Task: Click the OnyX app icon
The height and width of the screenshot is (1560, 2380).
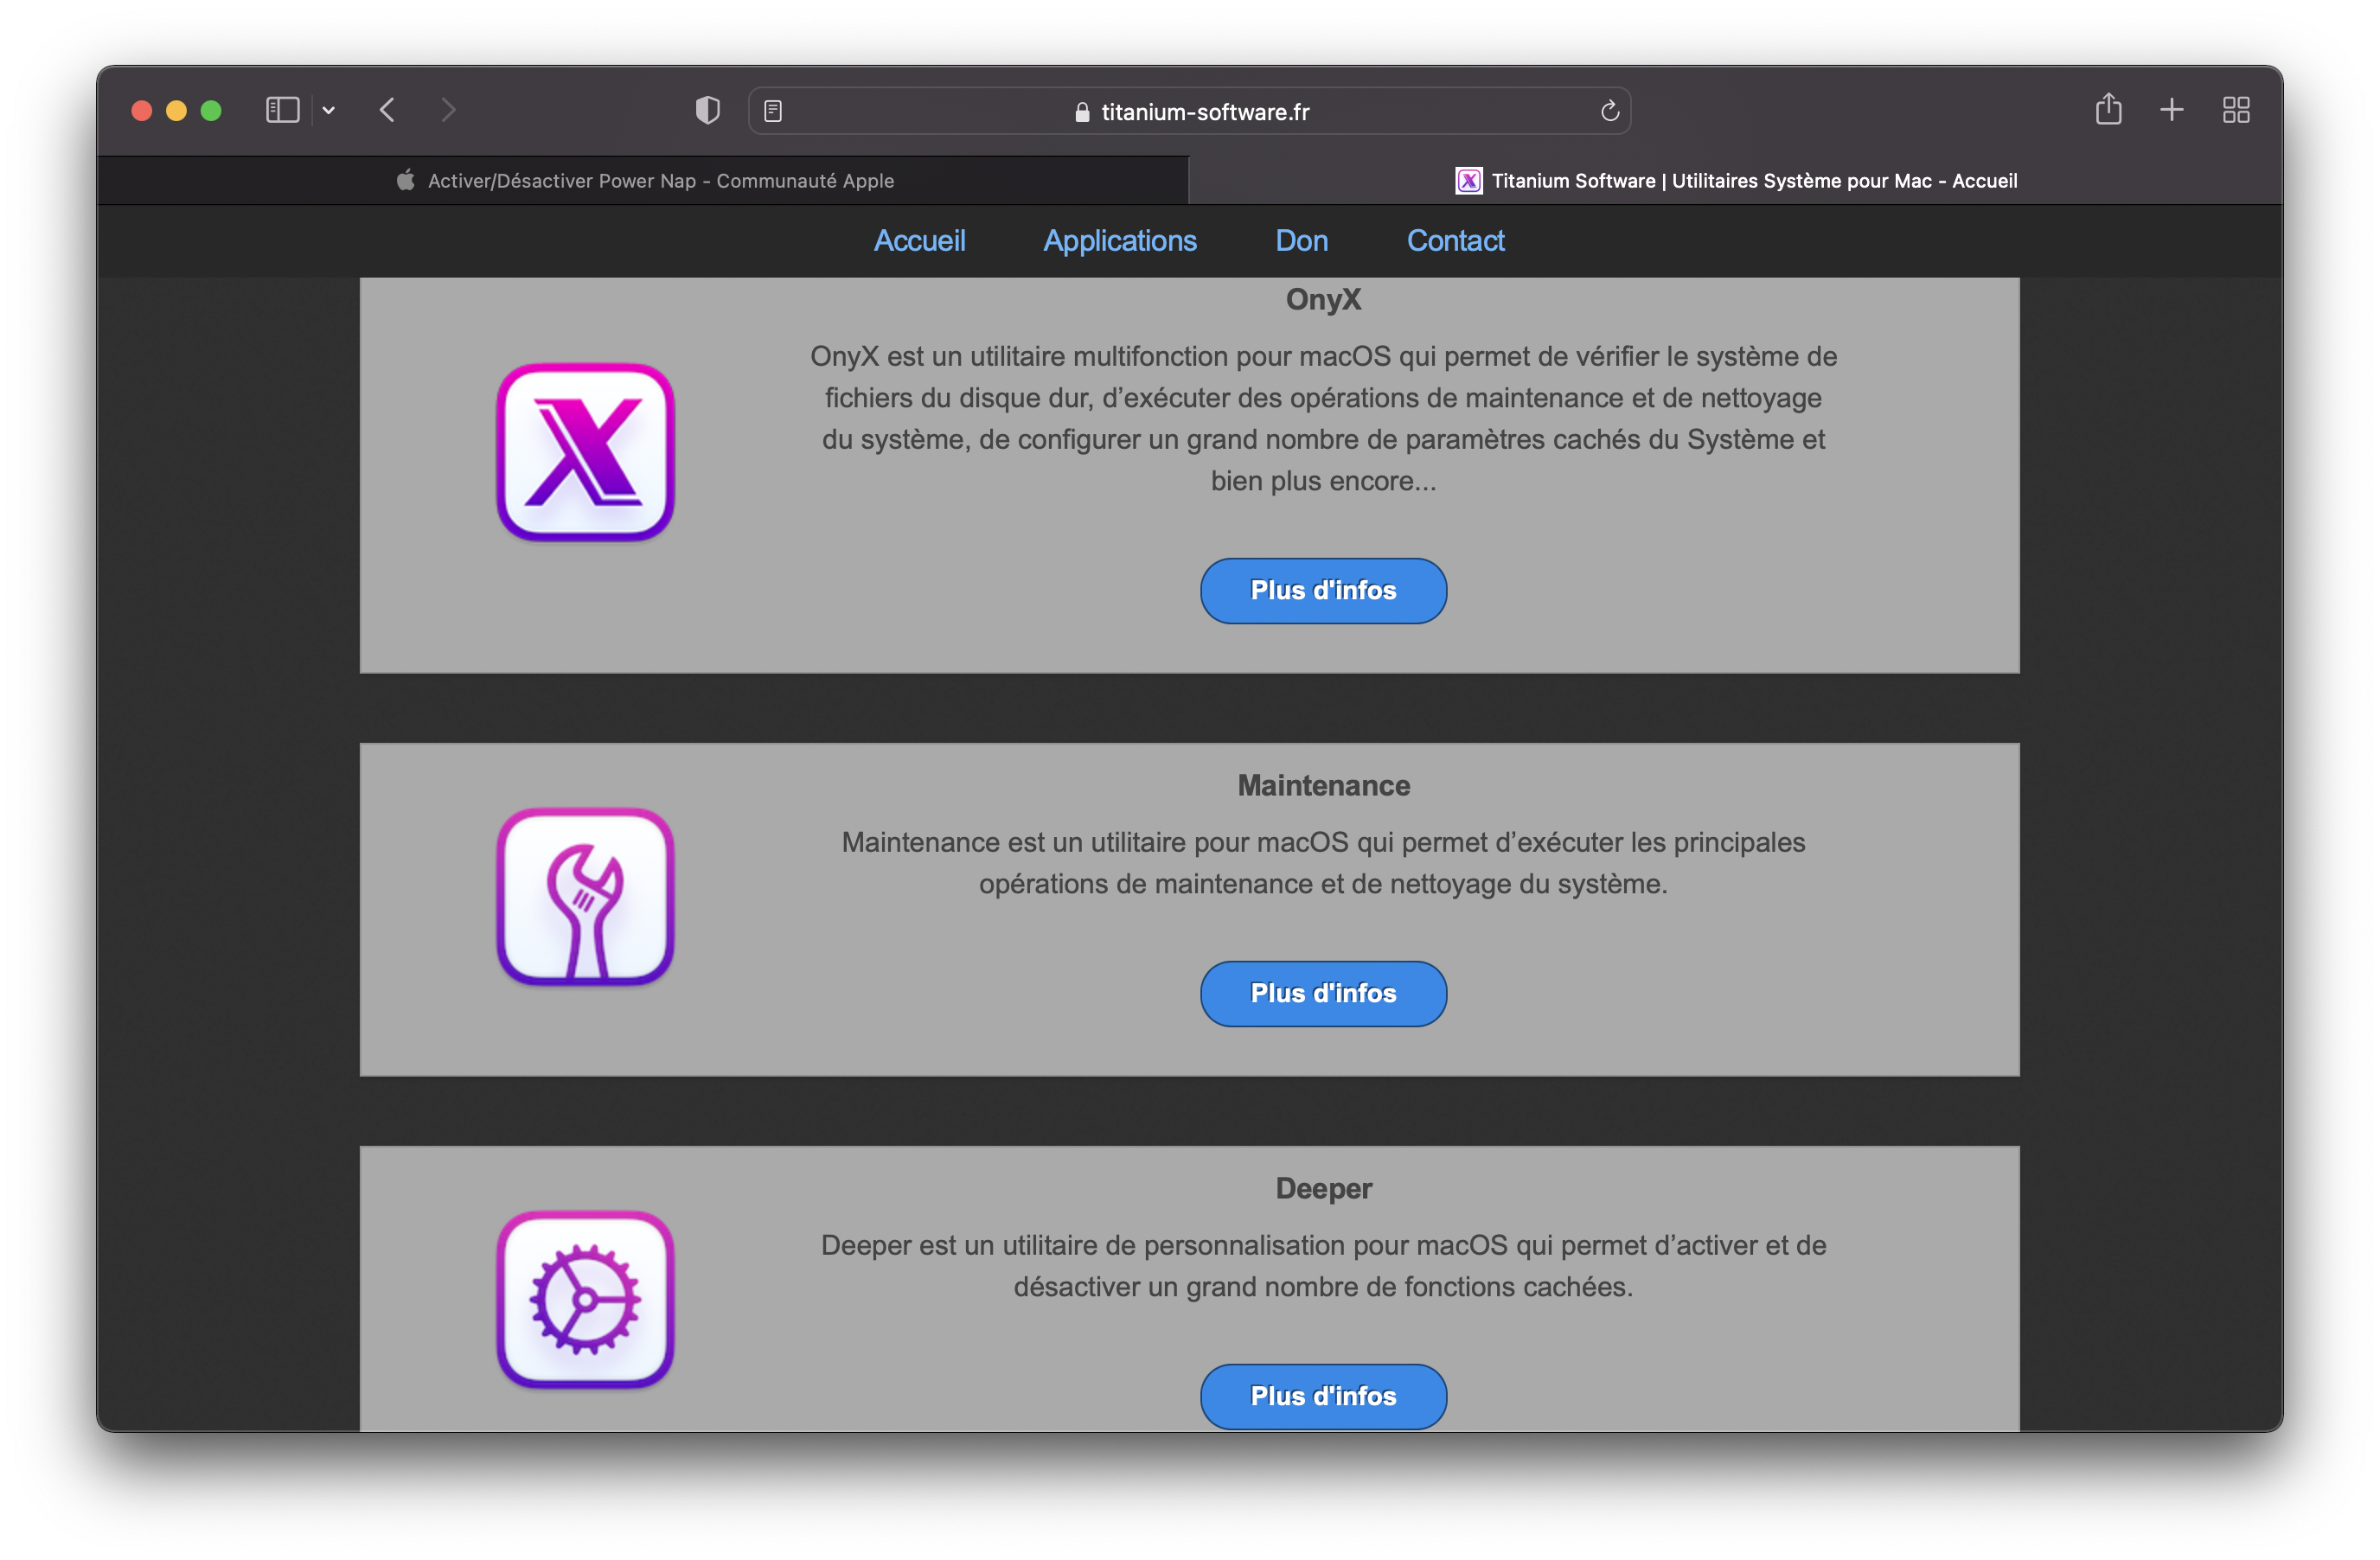Action: coord(585,452)
